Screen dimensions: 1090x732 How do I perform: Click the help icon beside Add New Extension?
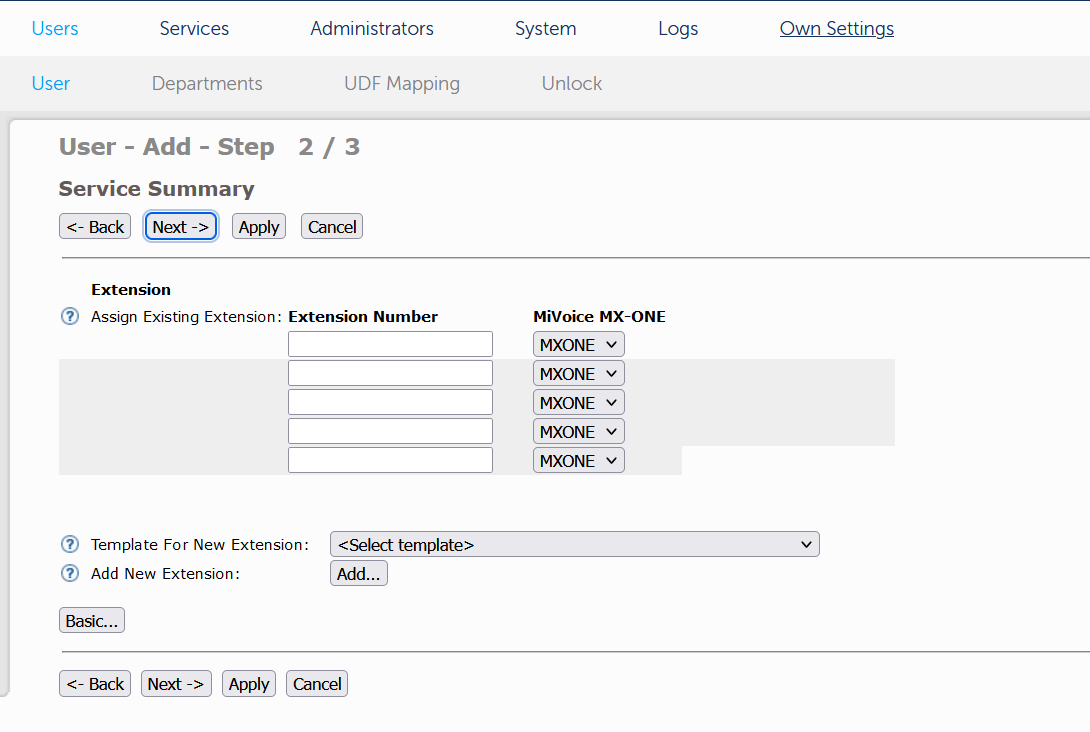coord(69,573)
